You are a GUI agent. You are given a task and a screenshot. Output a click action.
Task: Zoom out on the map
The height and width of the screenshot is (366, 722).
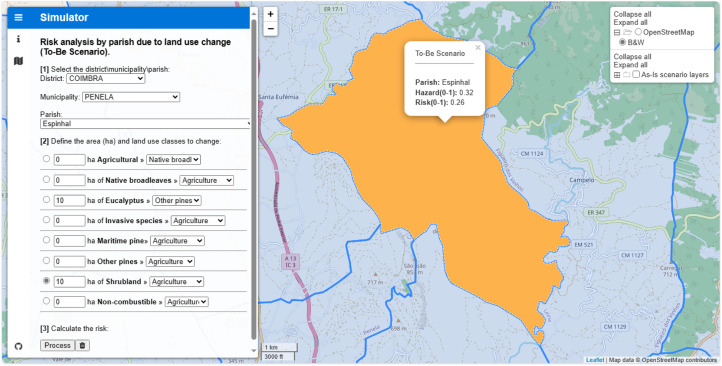pos(270,29)
